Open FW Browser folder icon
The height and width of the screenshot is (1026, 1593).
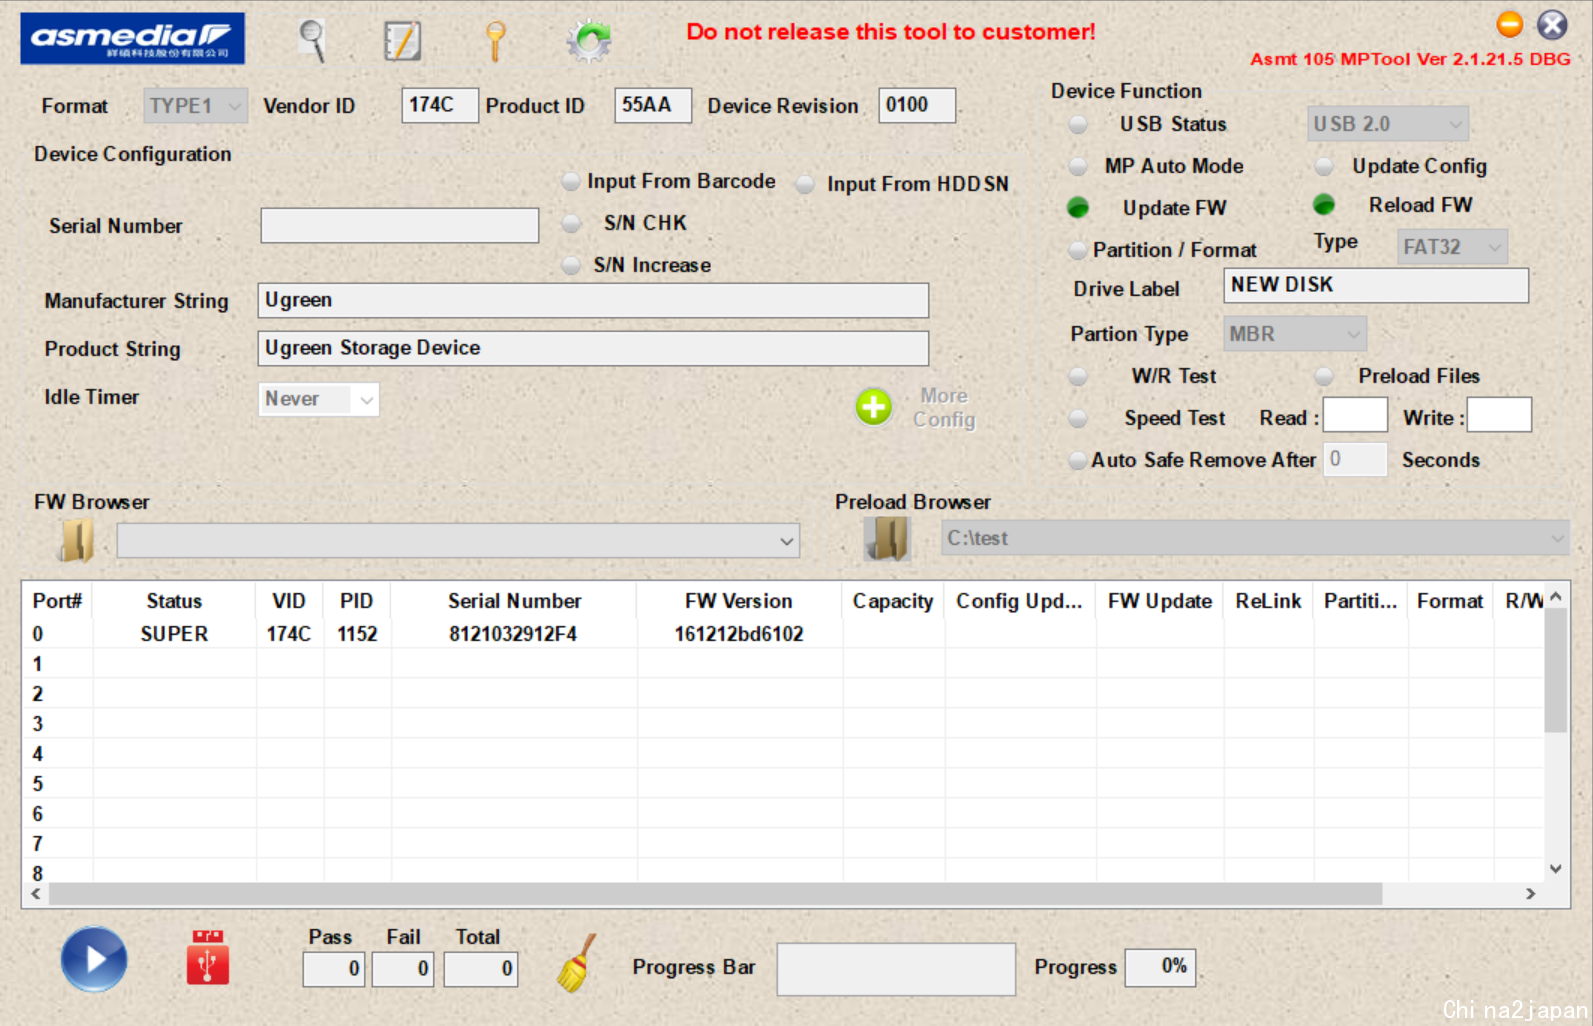[77, 540]
